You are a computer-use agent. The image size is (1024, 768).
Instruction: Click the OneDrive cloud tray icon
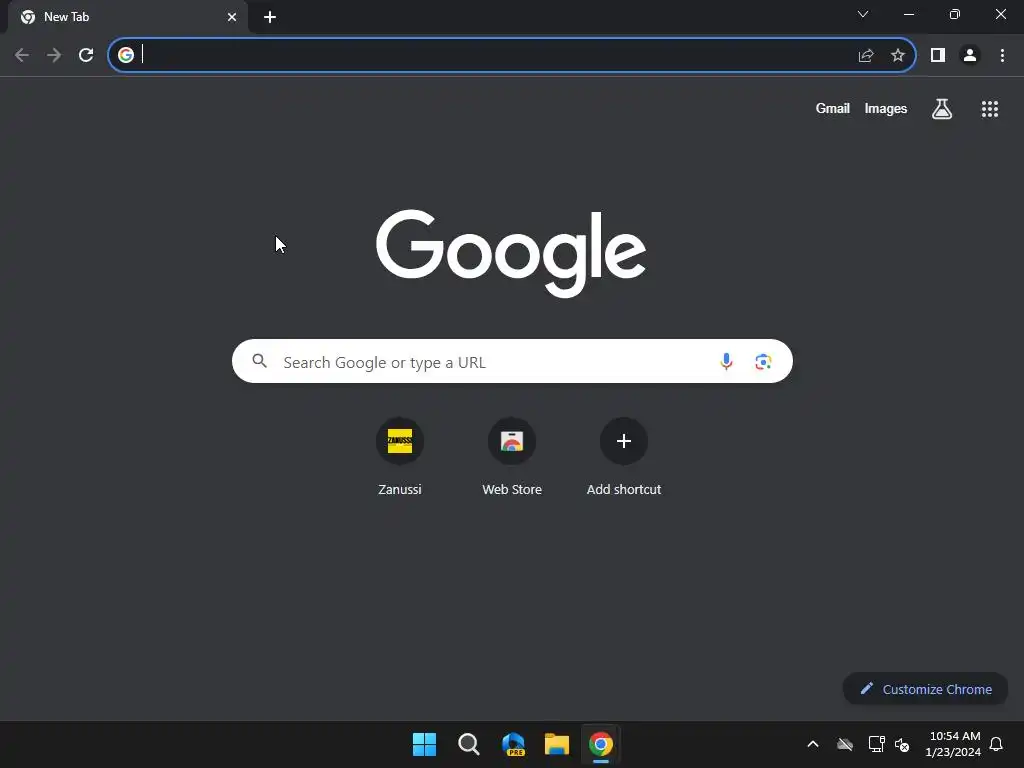click(x=845, y=744)
